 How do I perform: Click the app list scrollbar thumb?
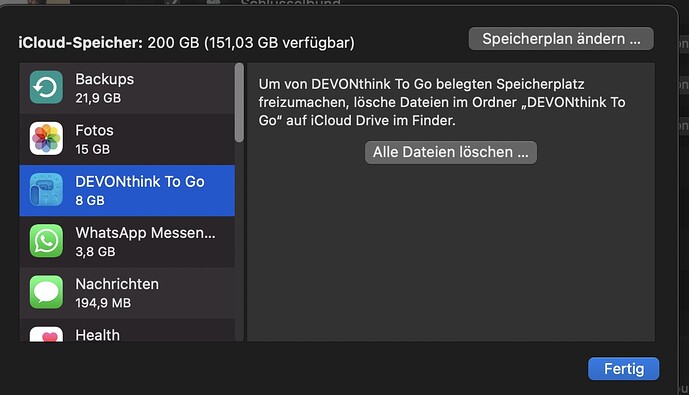[239, 102]
